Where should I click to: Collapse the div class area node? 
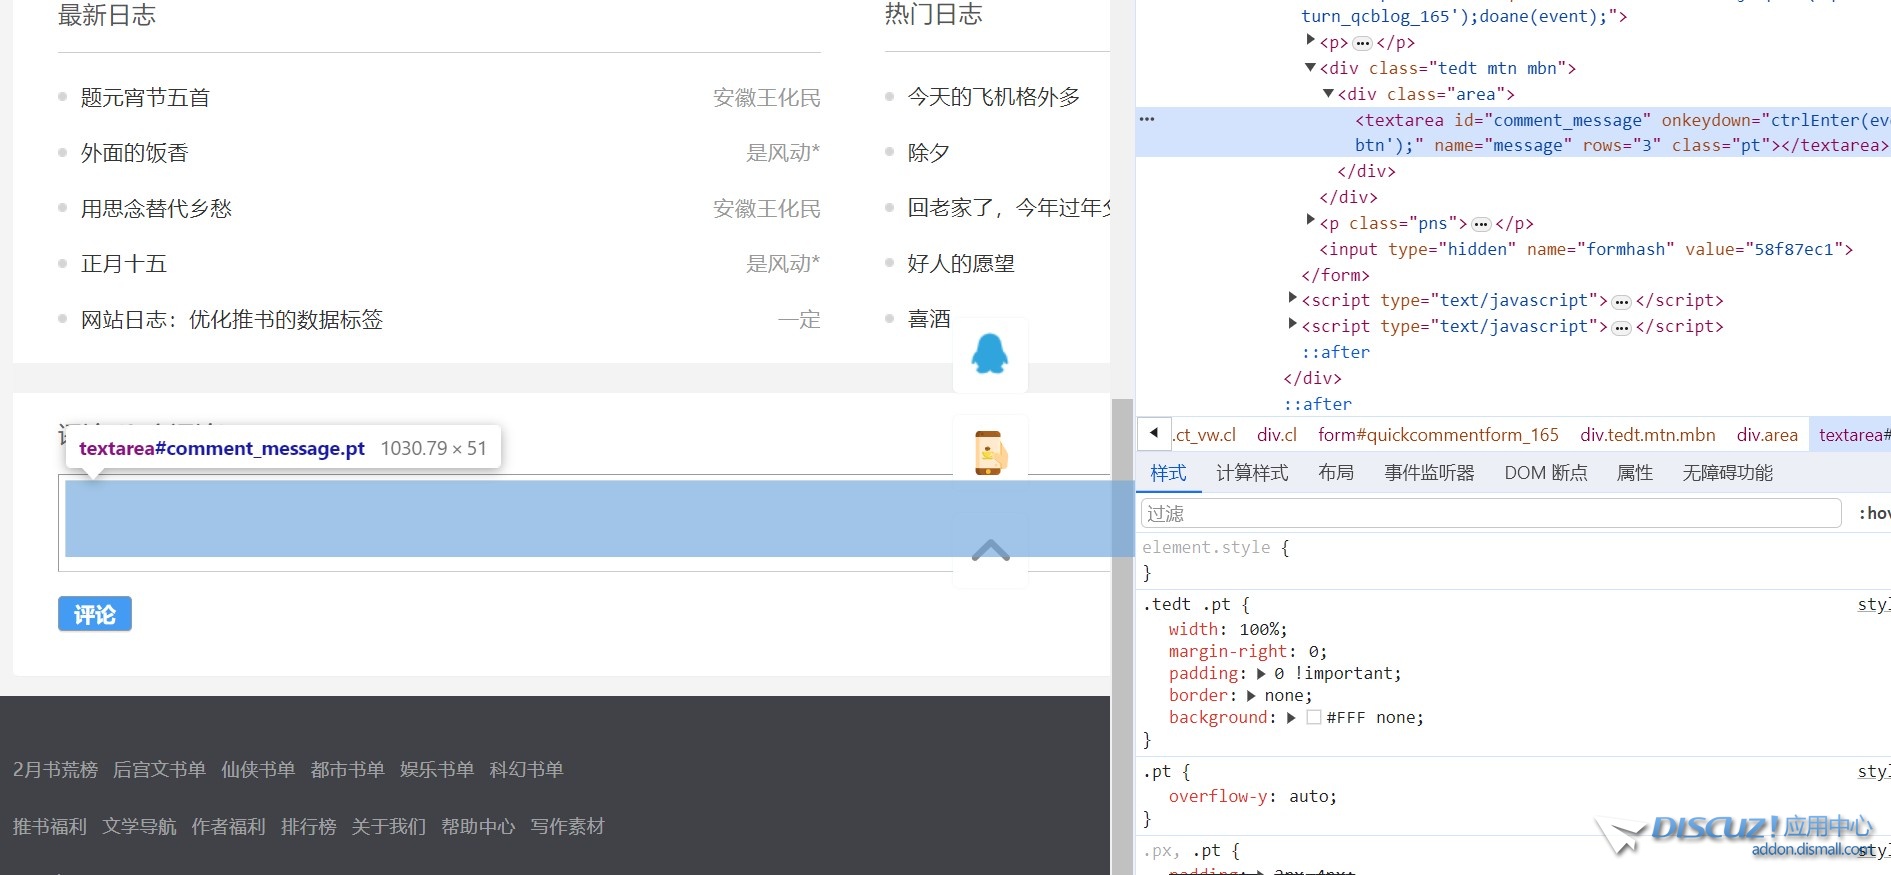tap(1328, 93)
